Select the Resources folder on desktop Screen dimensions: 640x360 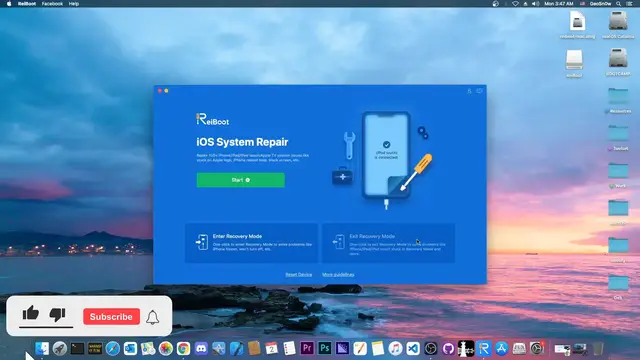pyautogui.click(x=618, y=100)
